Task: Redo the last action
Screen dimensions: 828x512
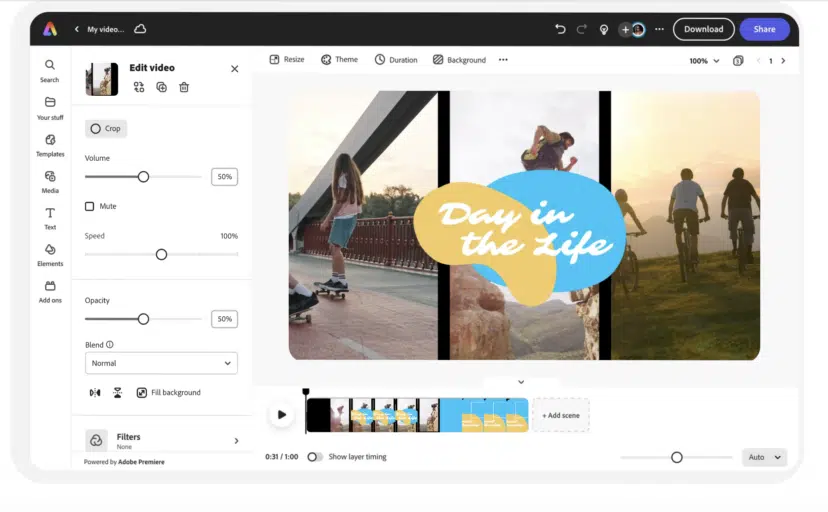Action: tap(581, 29)
